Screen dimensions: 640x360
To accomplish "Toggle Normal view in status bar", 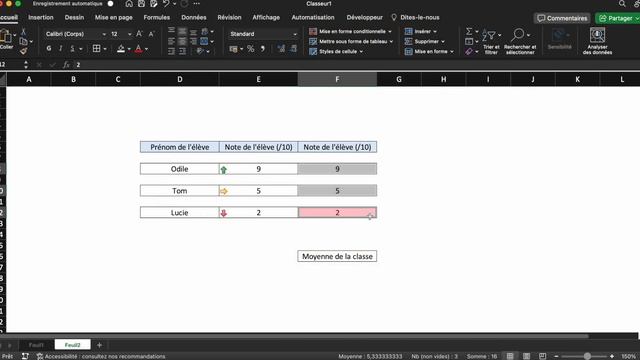I will (x=510, y=356).
